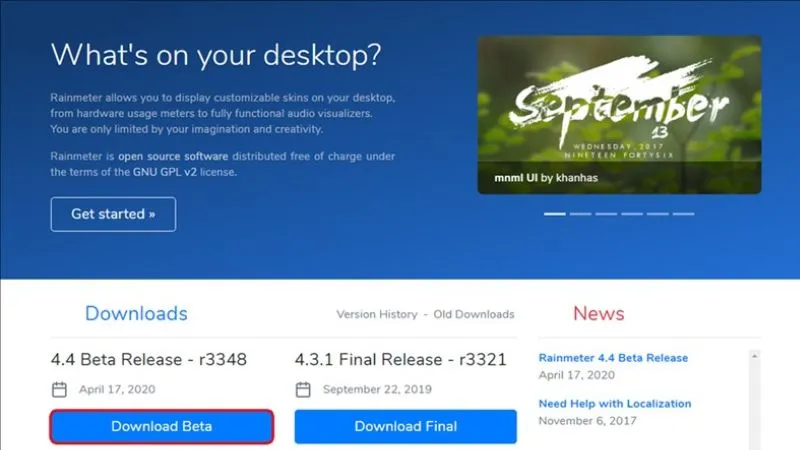This screenshot has width=800, height=450.
Task: Click the September 22, 2019 release date
Action: point(377,389)
